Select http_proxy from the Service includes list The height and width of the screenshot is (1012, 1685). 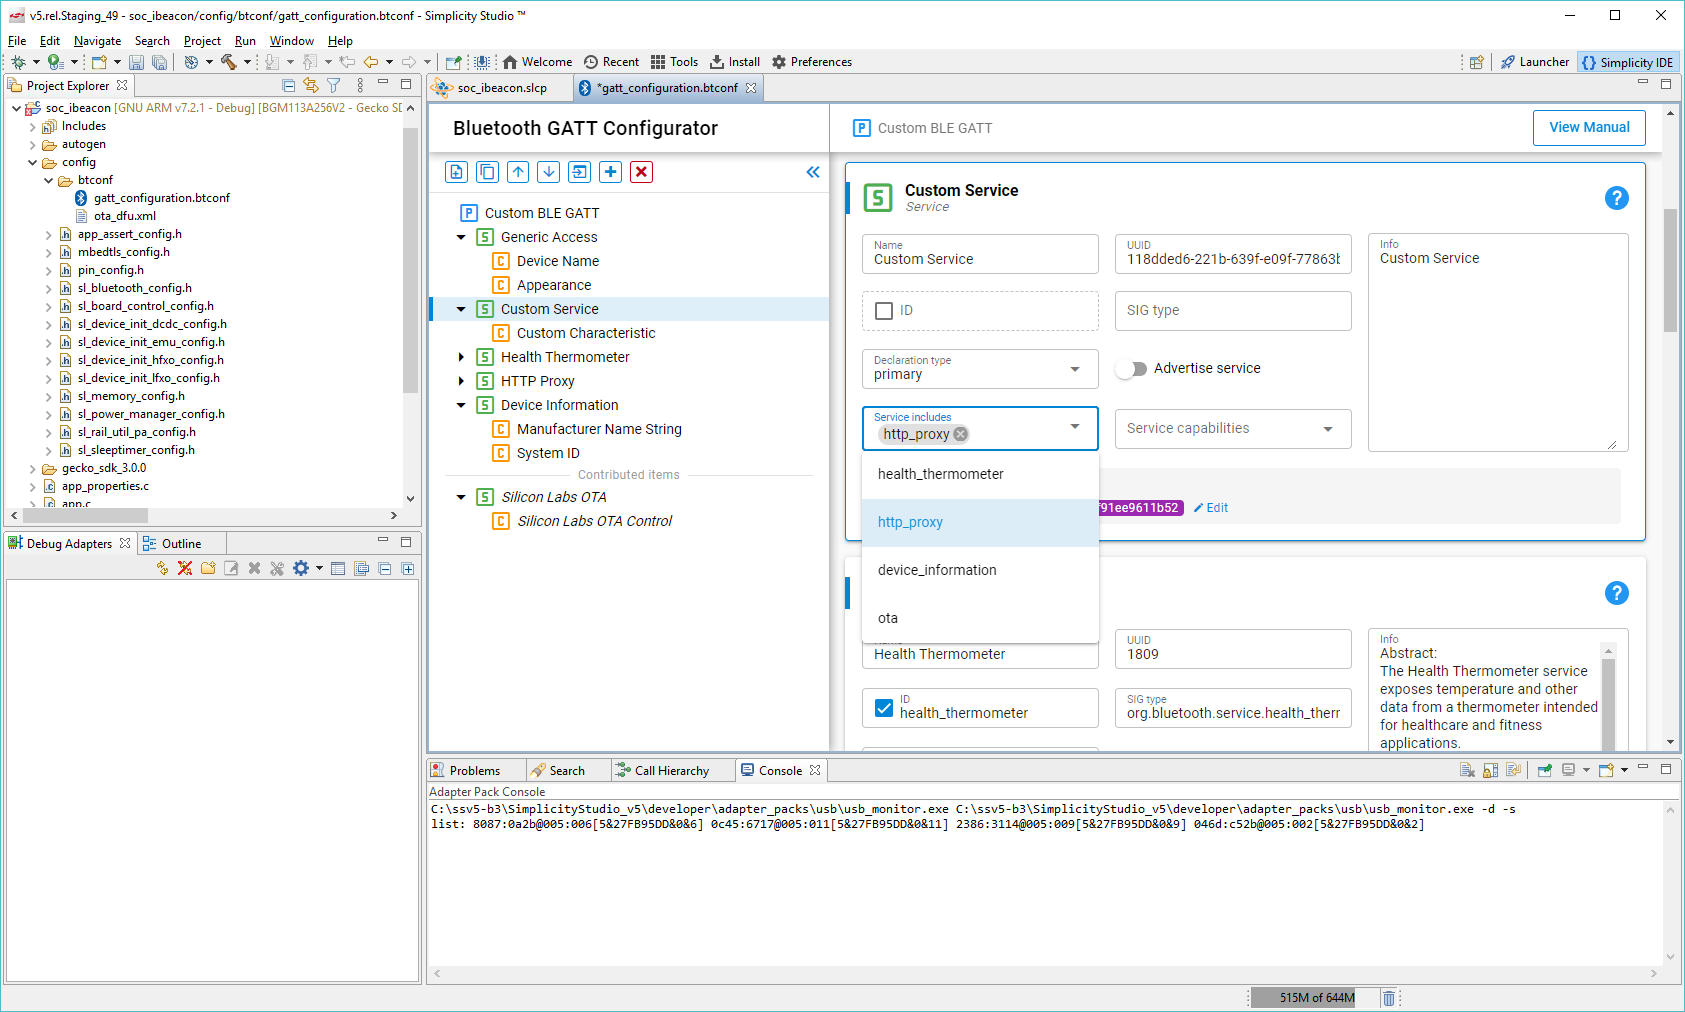[x=910, y=521]
